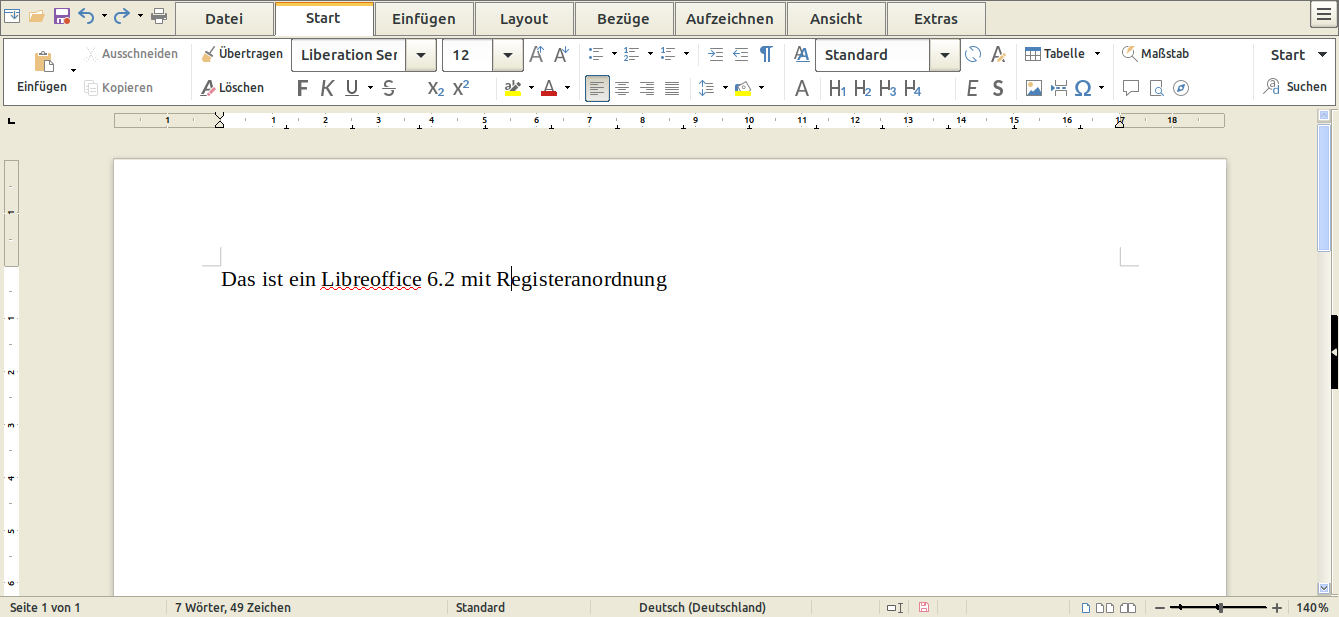Center the paragraph horizontally
1339x617 pixels.
pos(622,88)
